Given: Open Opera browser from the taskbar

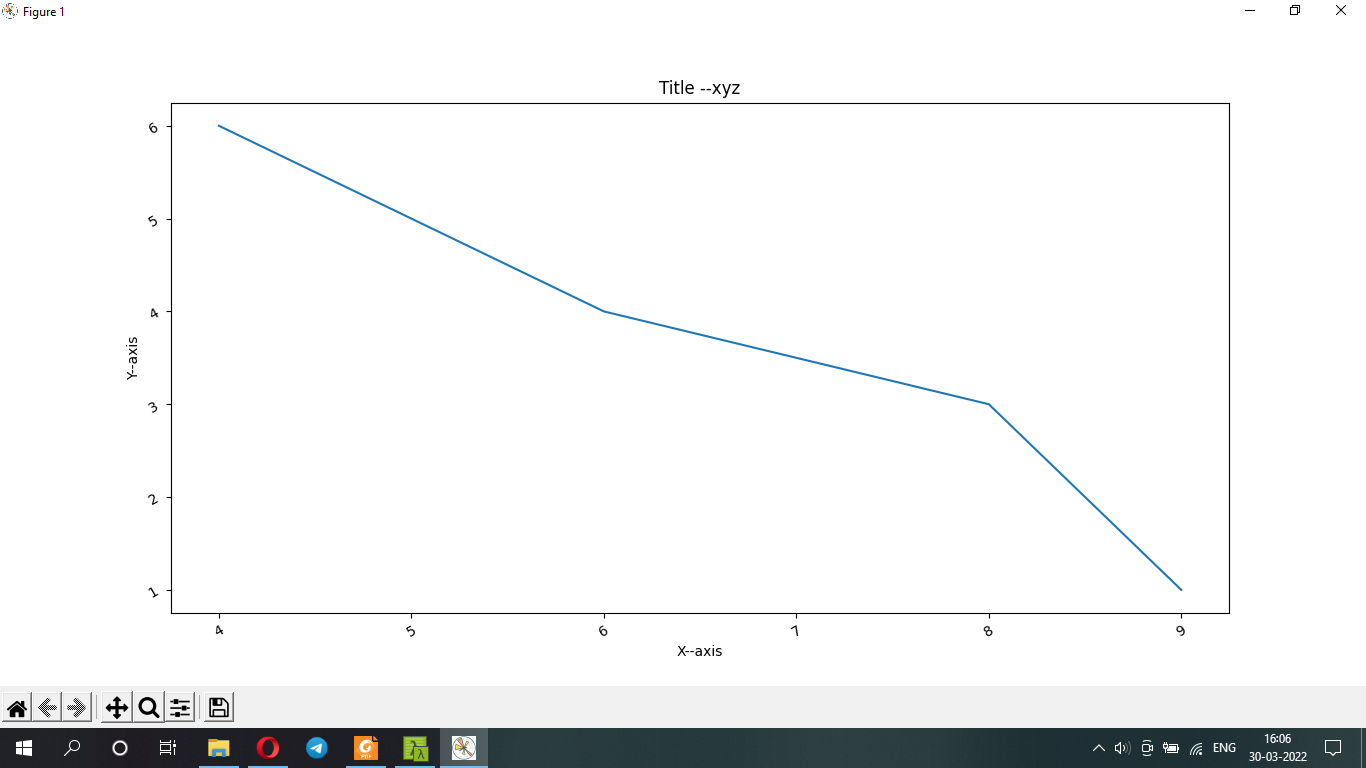Looking at the screenshot, I should pos(267,747).
